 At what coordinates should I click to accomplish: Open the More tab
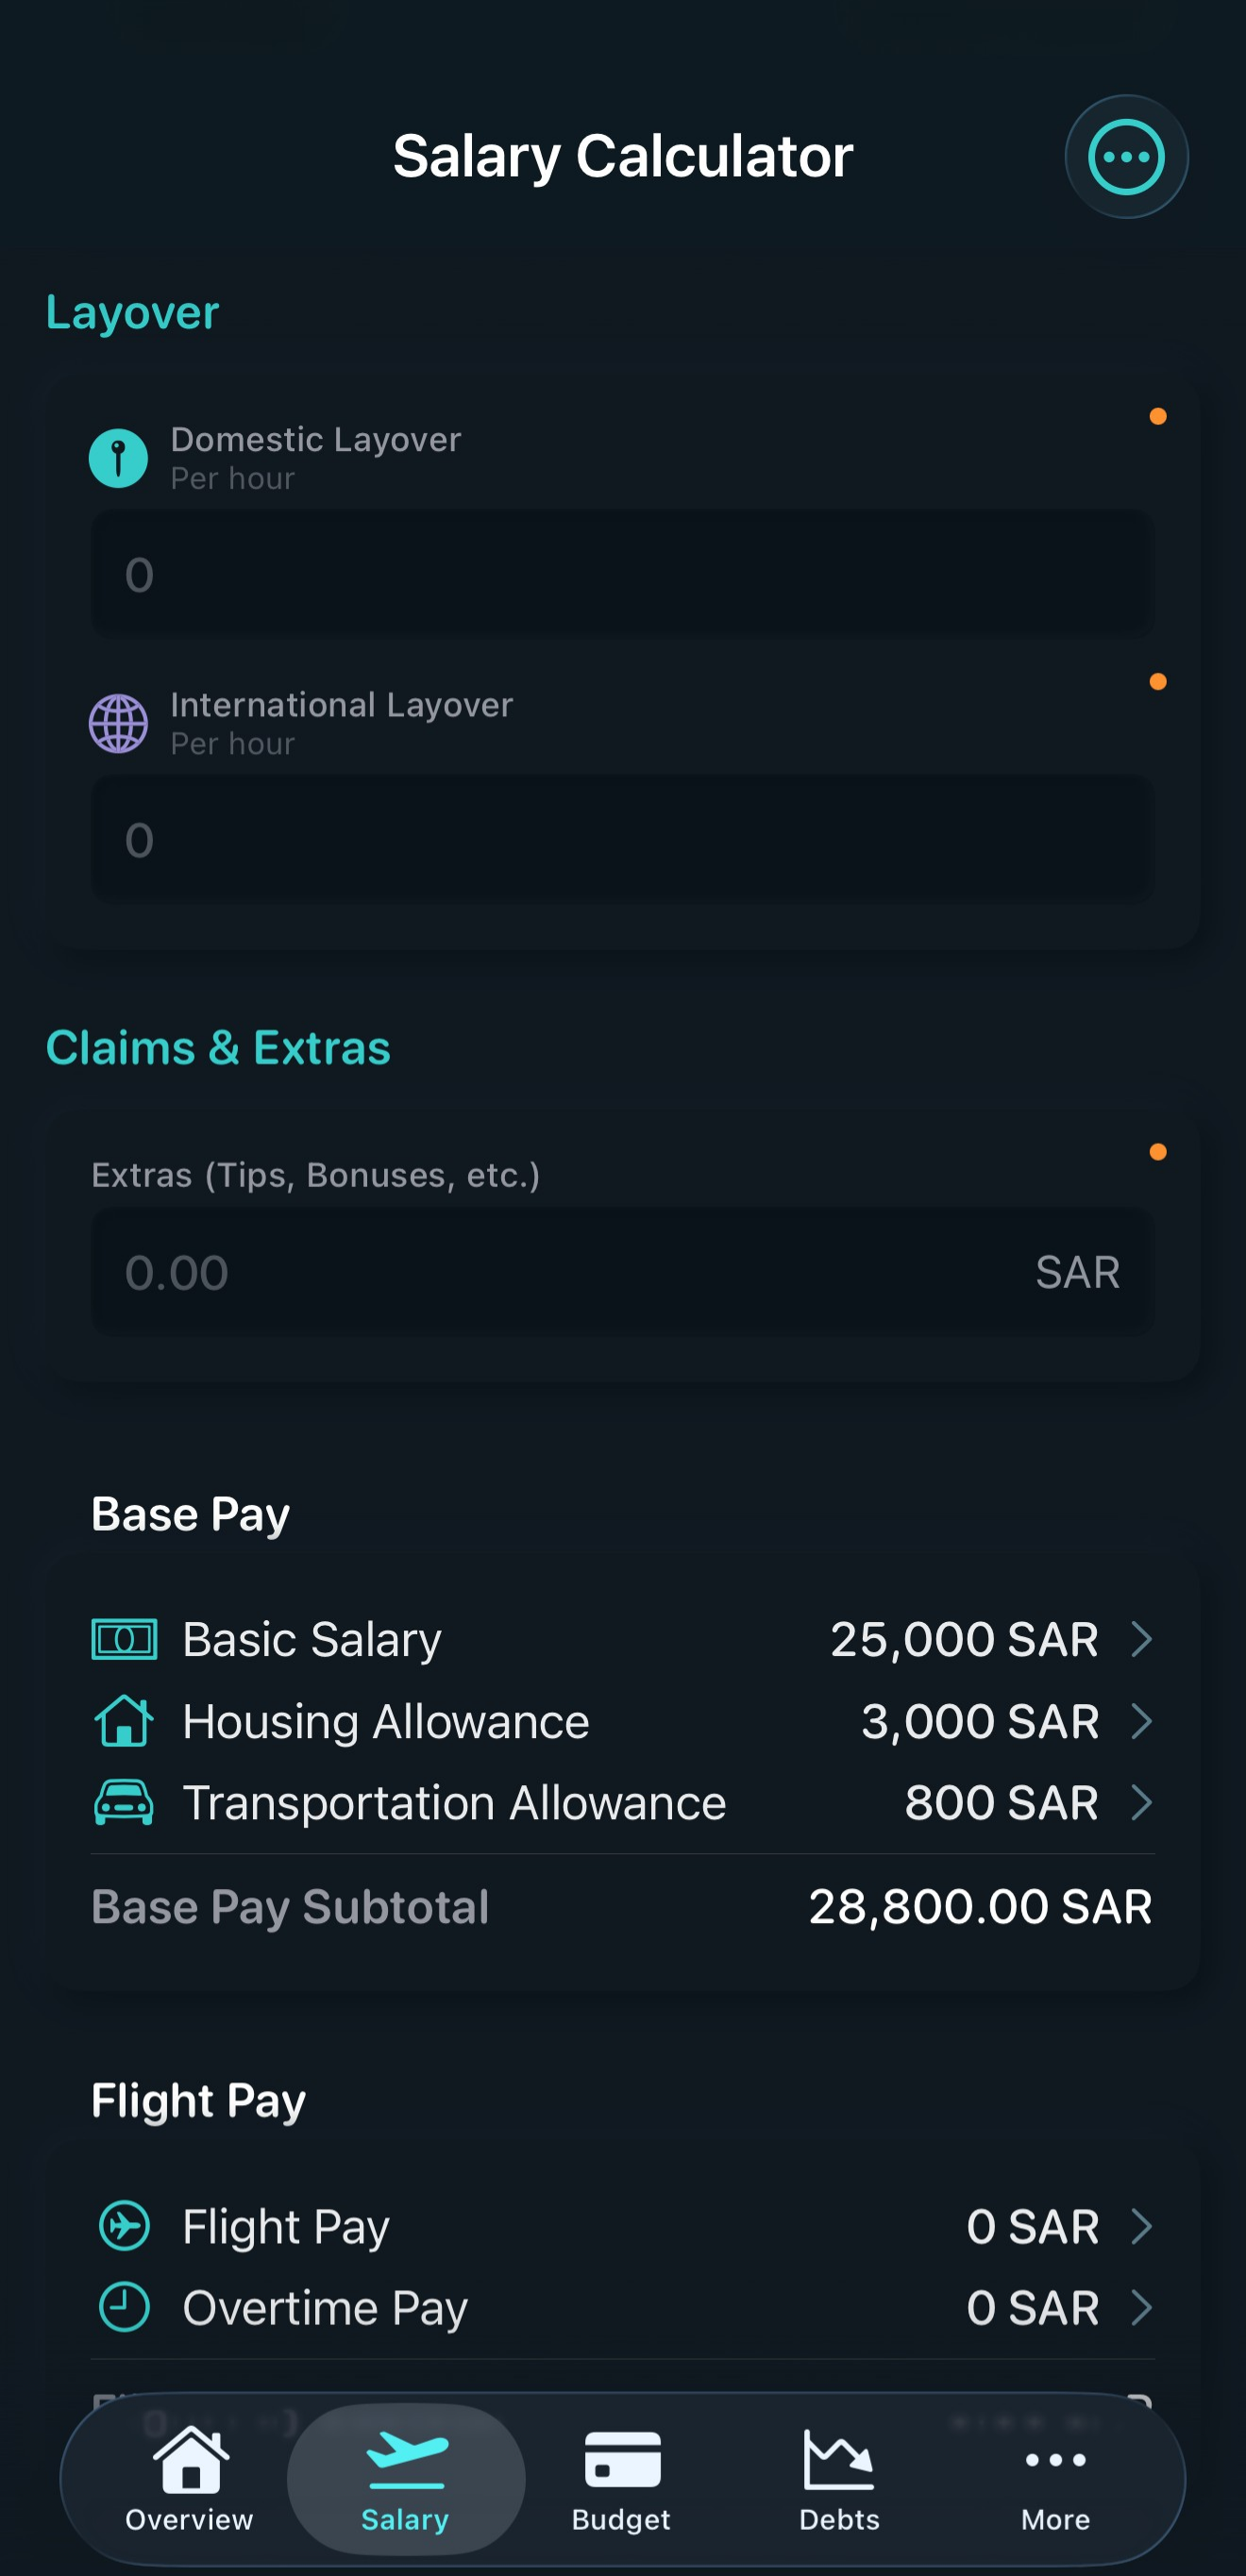point(1055,2478)
